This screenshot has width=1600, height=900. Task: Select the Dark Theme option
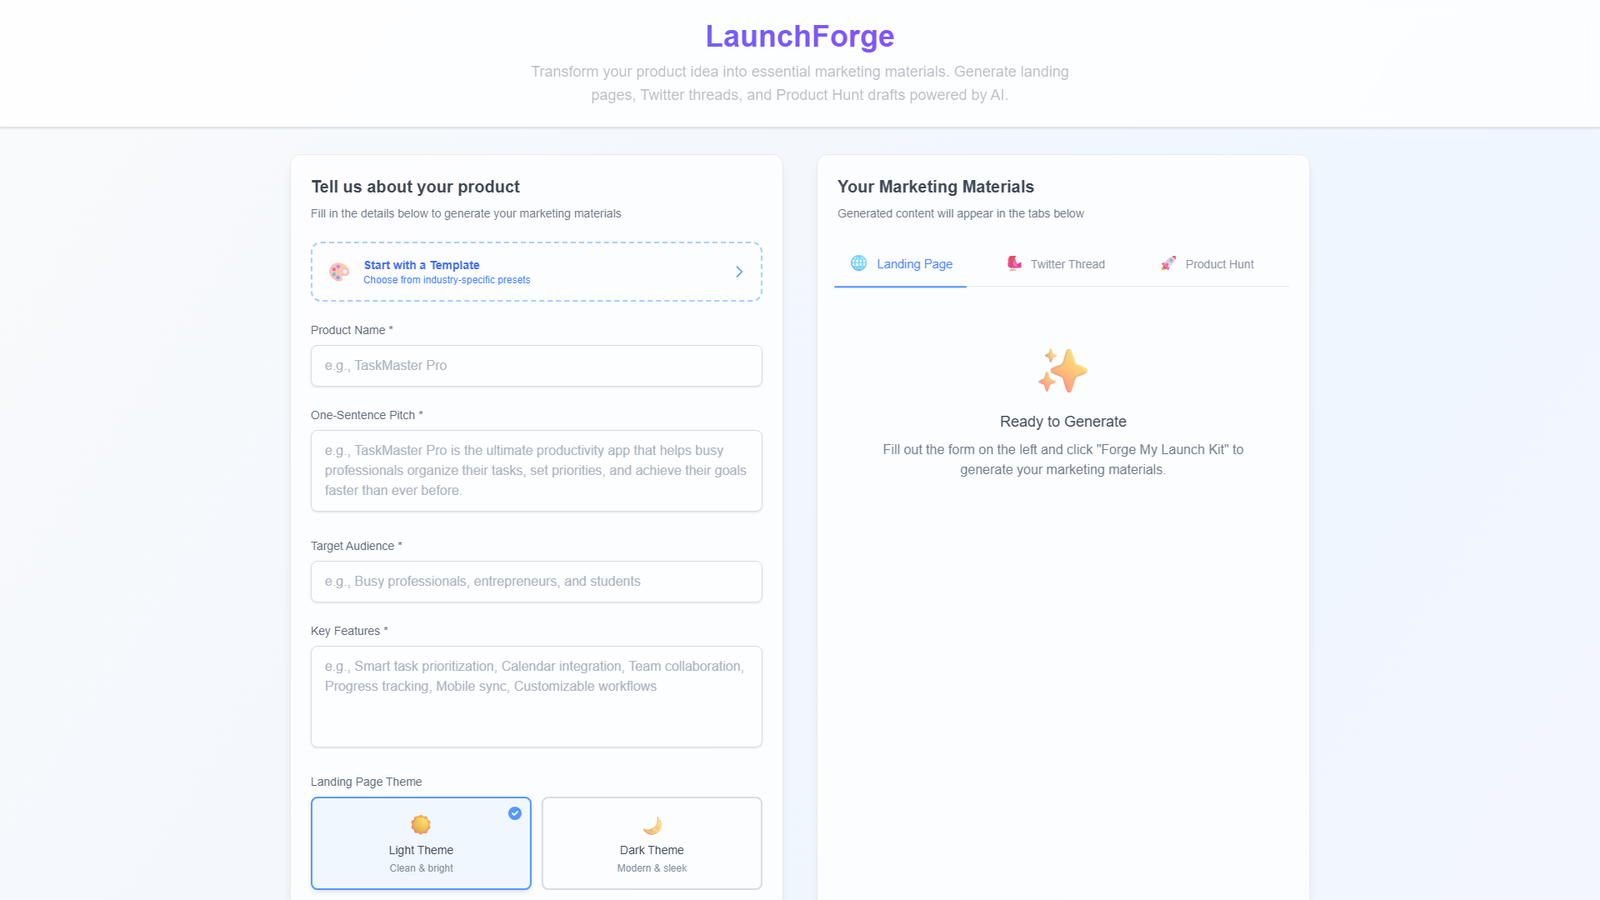pos(651,843)
